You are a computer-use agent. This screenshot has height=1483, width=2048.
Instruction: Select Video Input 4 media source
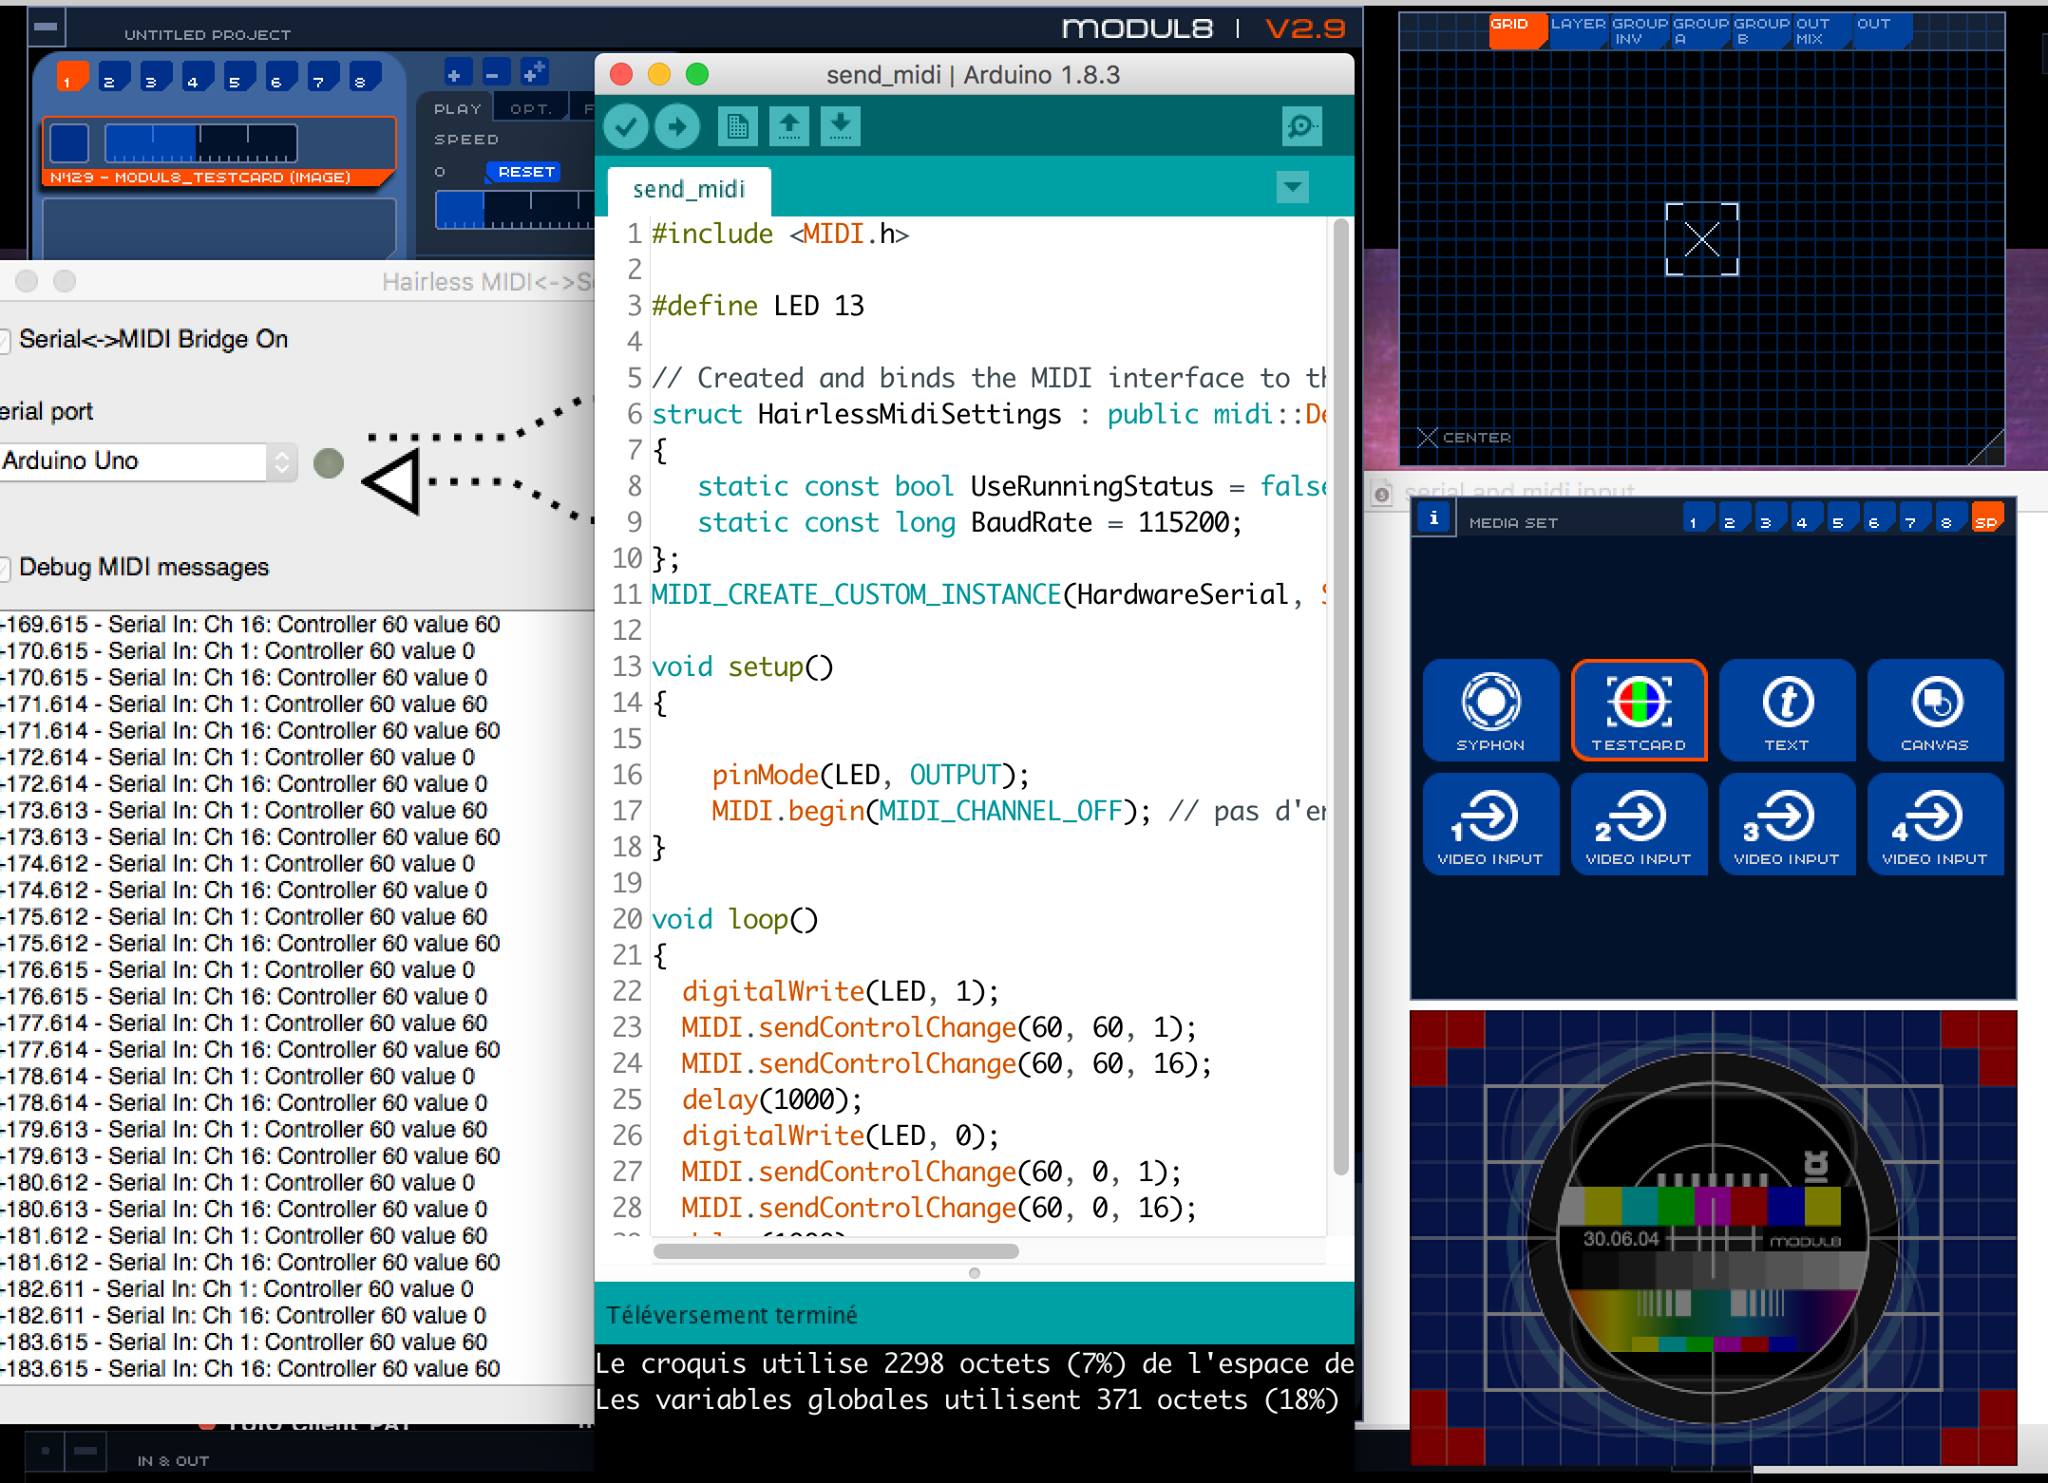point(1934,825)
